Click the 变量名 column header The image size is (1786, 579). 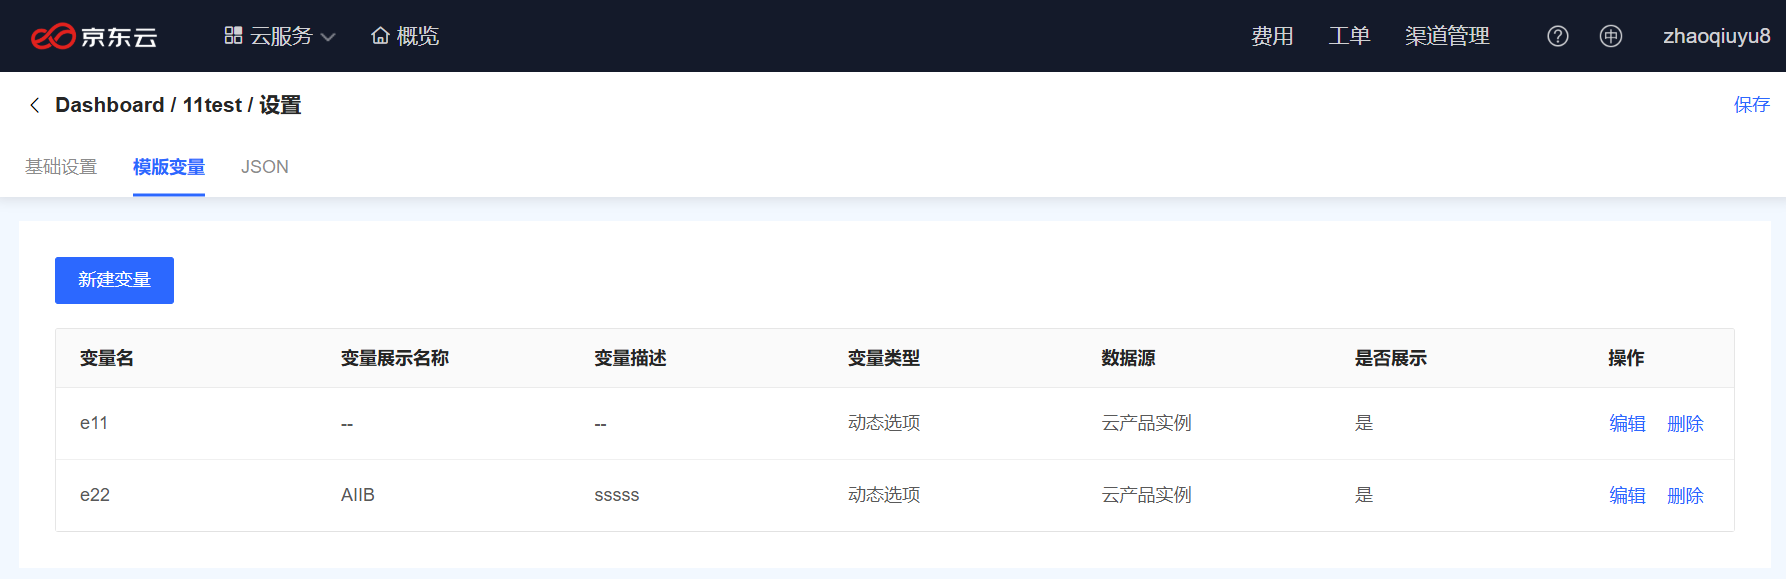pos(107,358)
